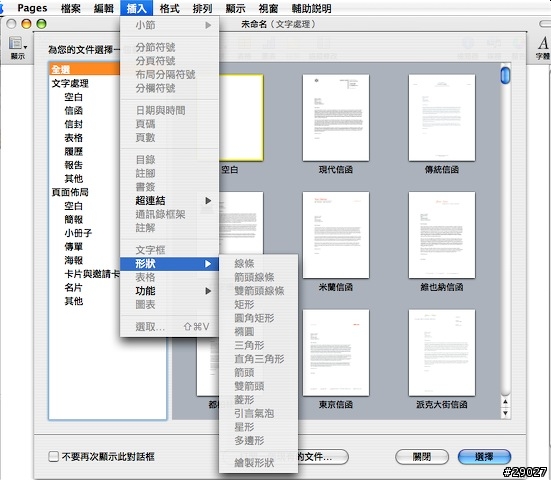This screenshot has height=480, width=551.
Task: Open the 顯示 menu in menu bar
Action: pyautogui.click(x=235, y=8)
